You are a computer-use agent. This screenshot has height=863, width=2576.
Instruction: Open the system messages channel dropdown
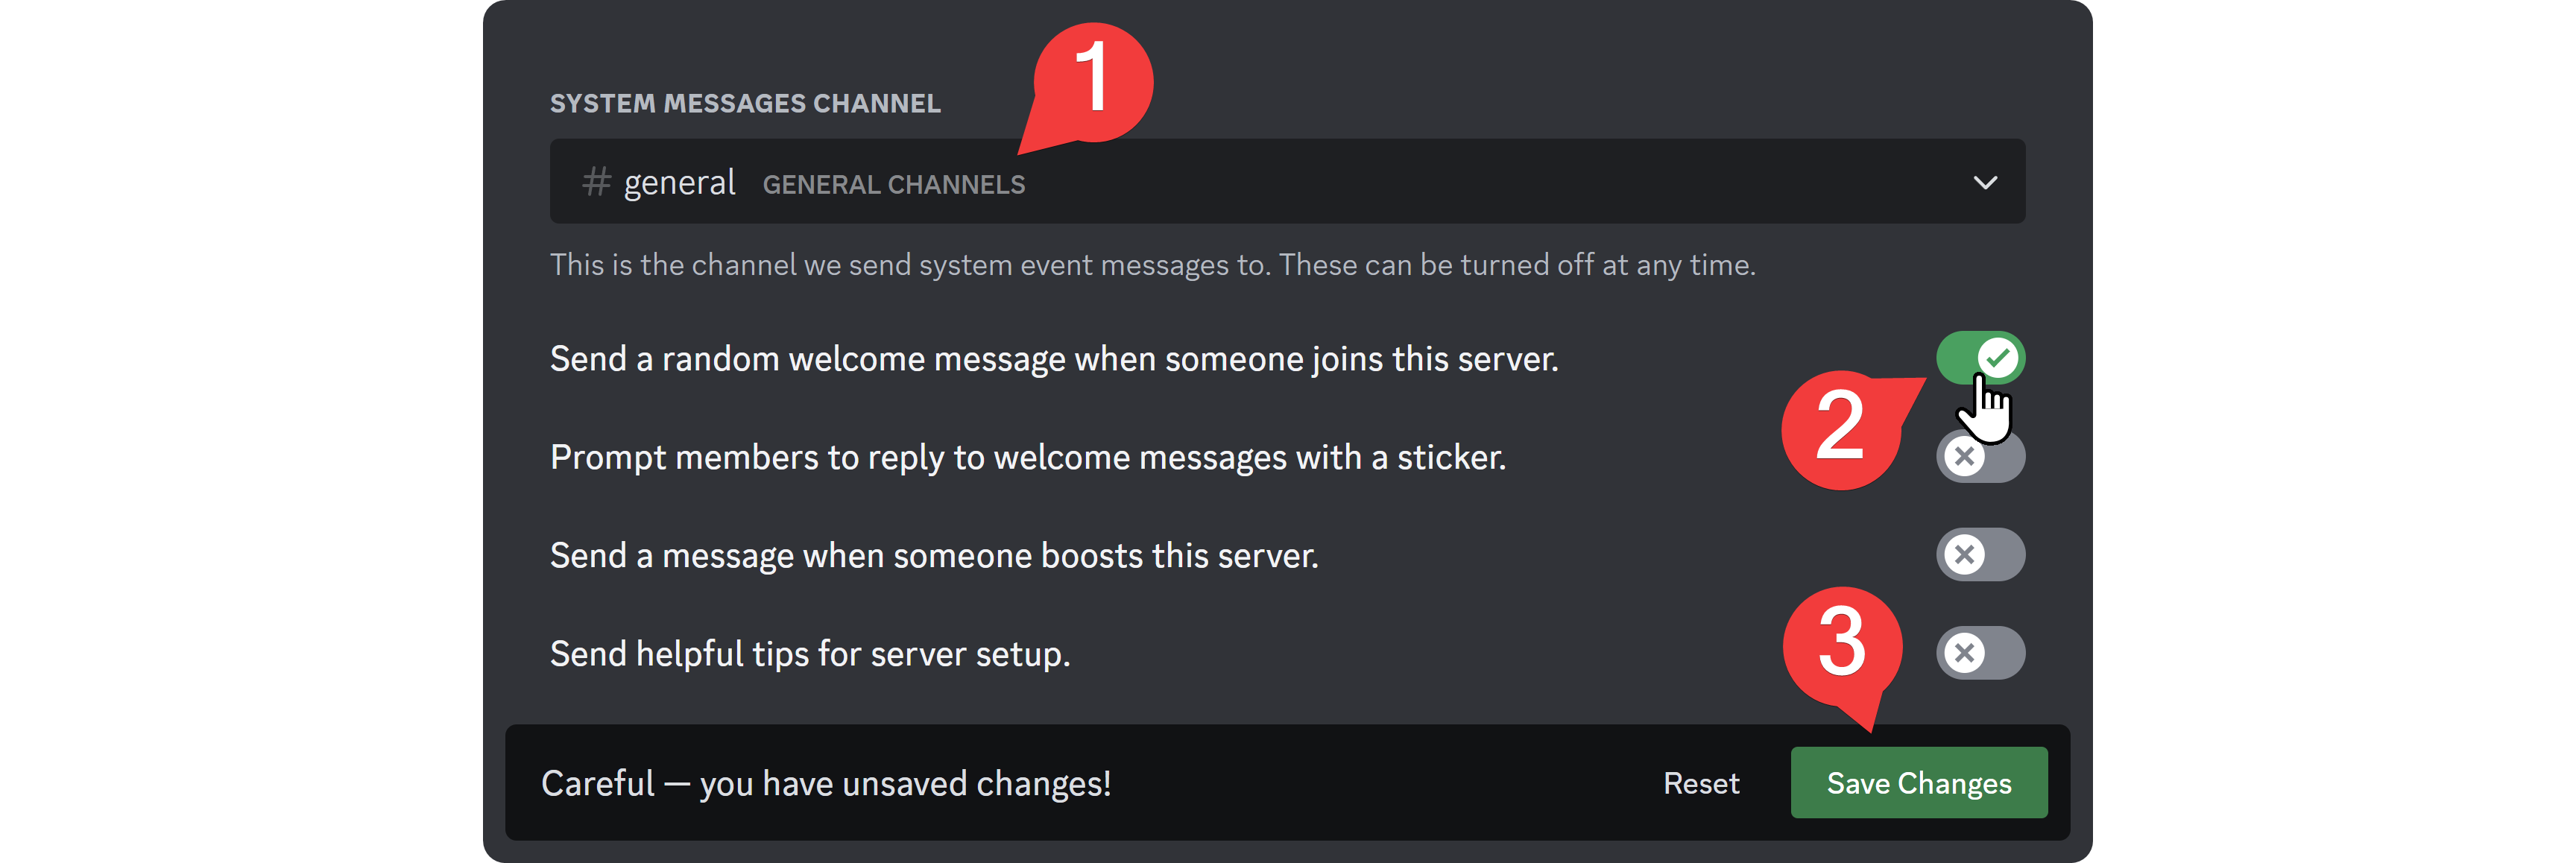click(1287, 181)
